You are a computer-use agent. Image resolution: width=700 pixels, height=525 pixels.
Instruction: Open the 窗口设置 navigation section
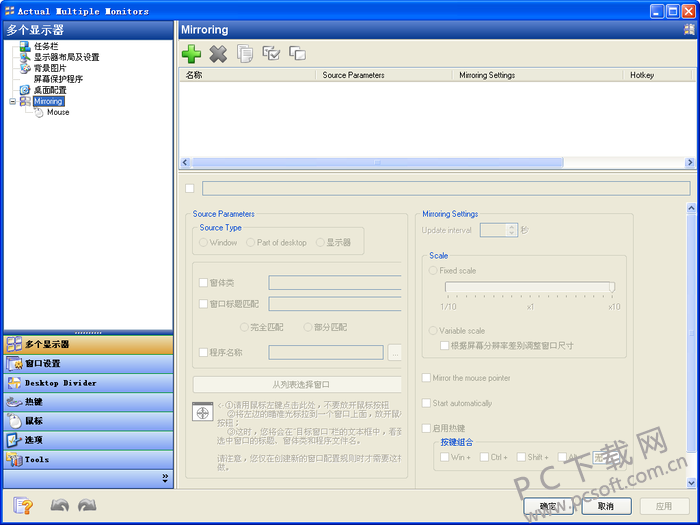point(88,363)
